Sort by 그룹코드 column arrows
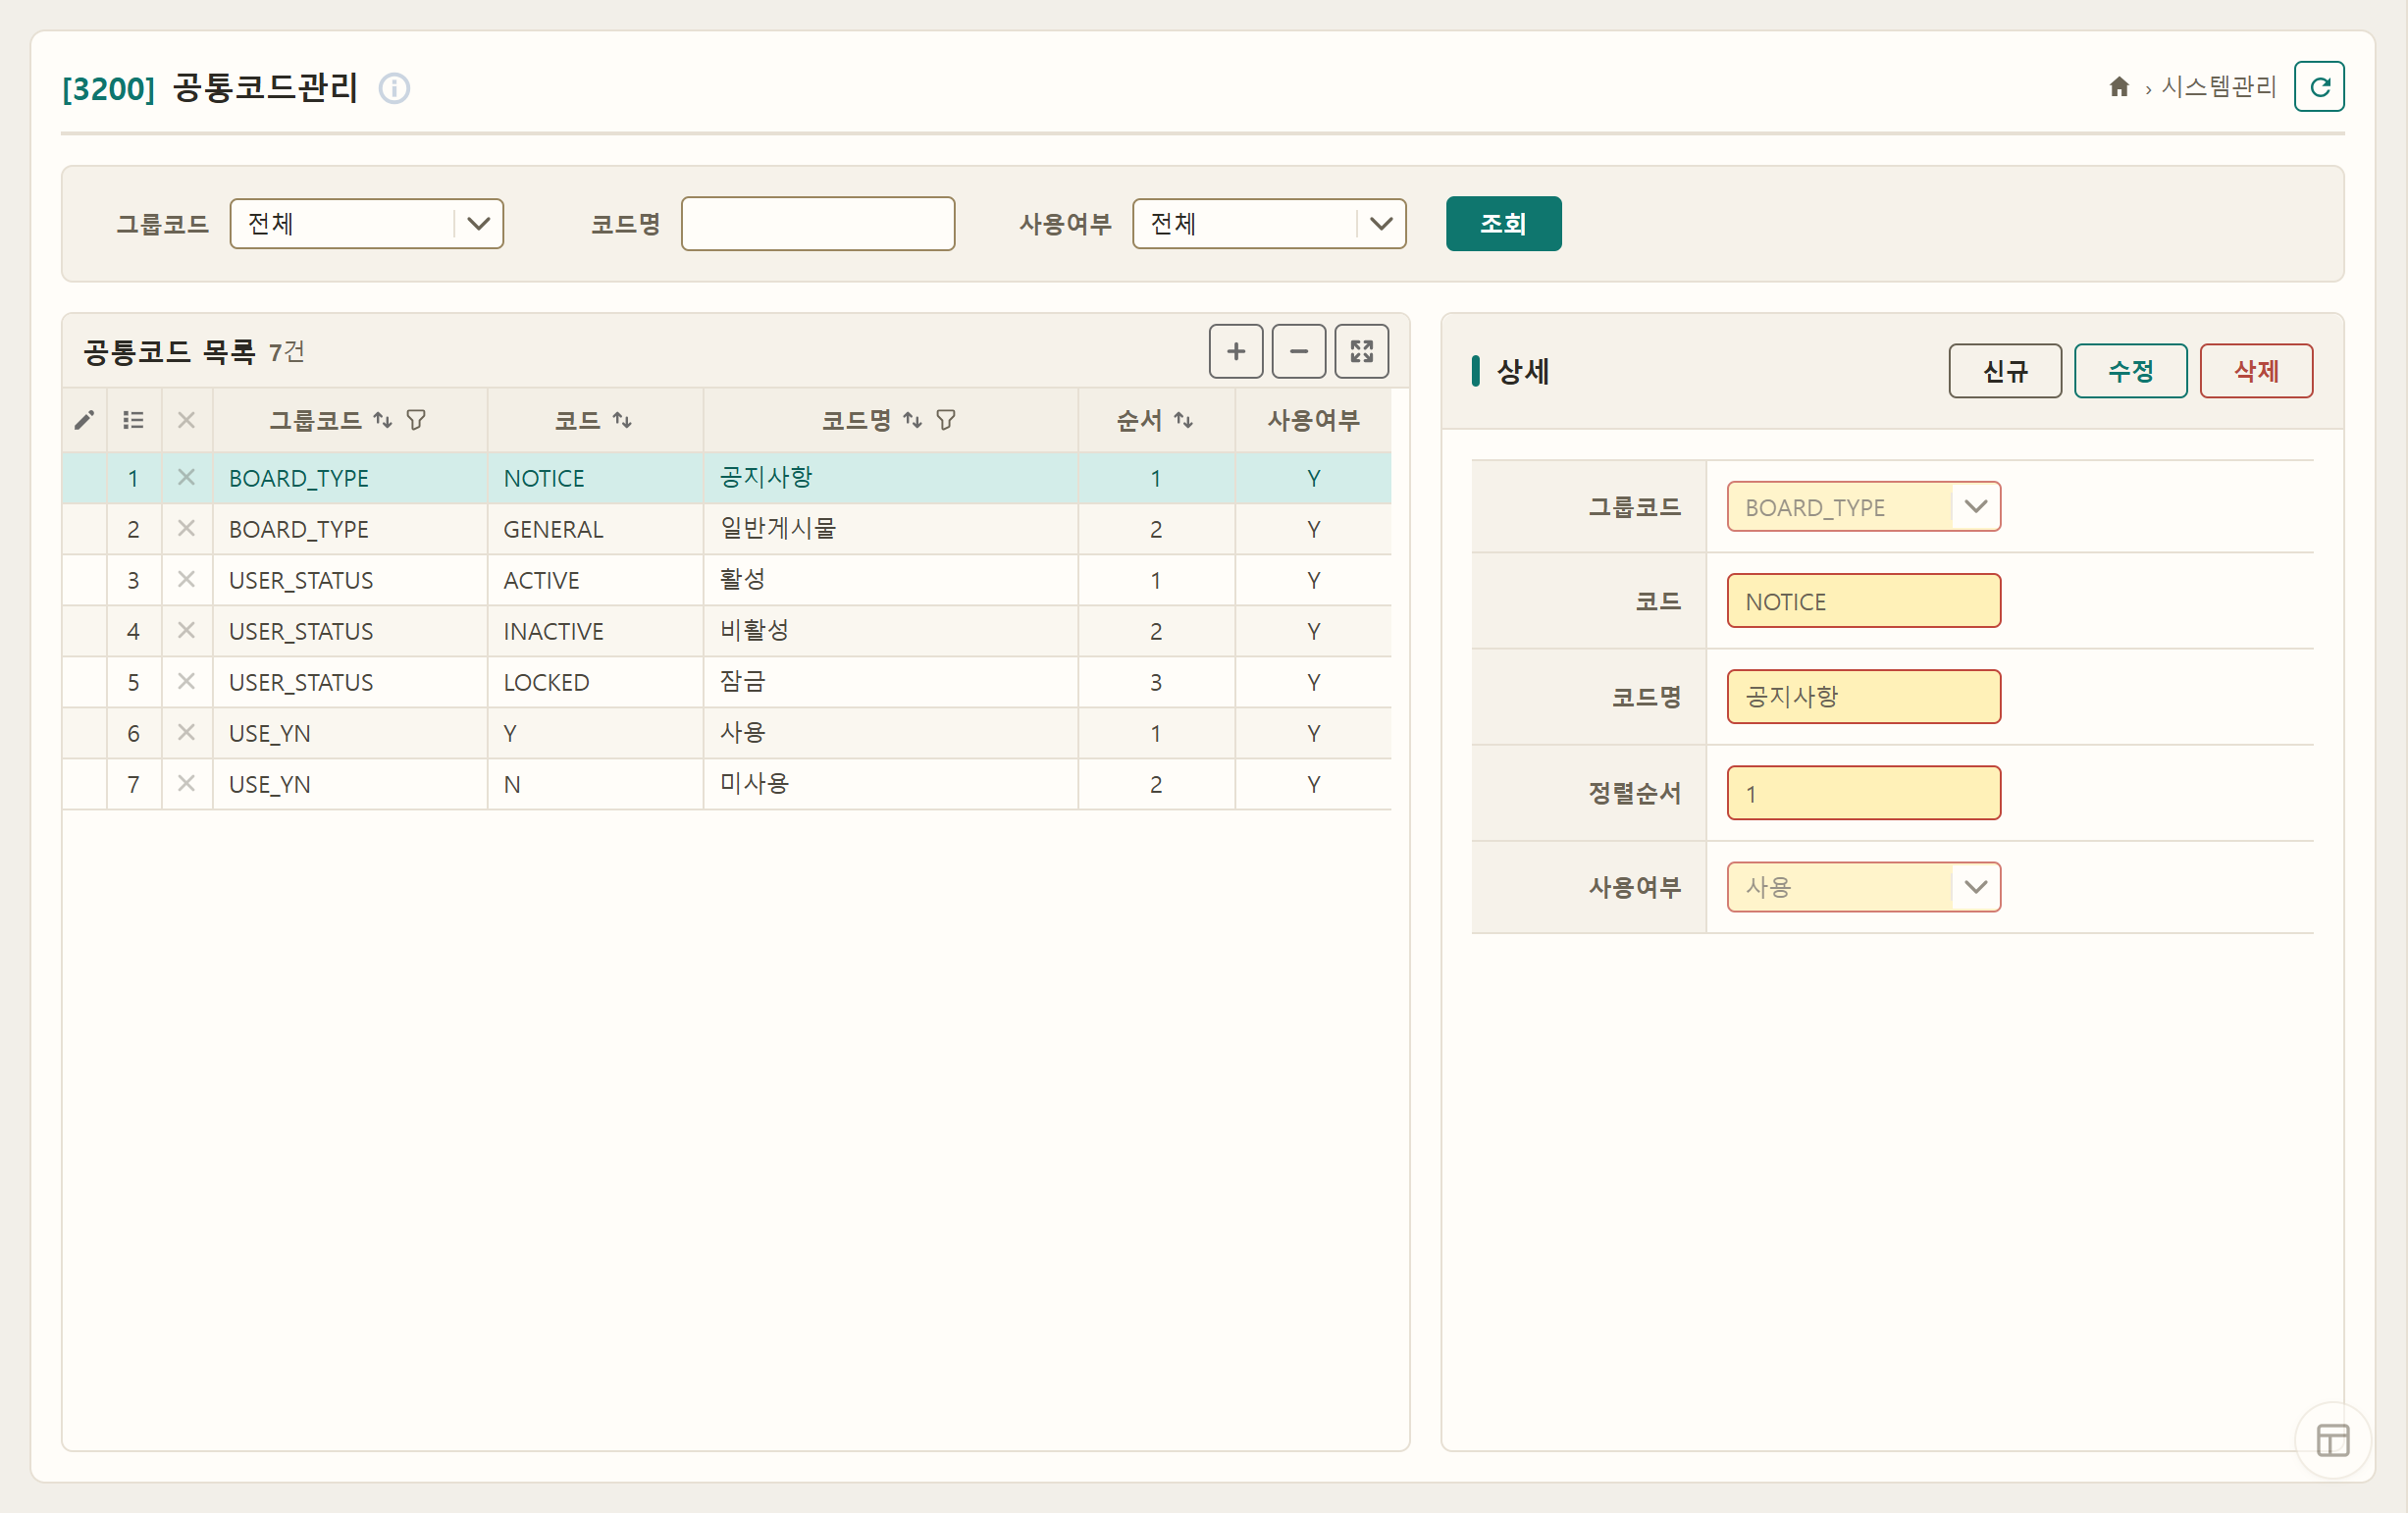This screenshot has width=2408, height=1513. 382,420
